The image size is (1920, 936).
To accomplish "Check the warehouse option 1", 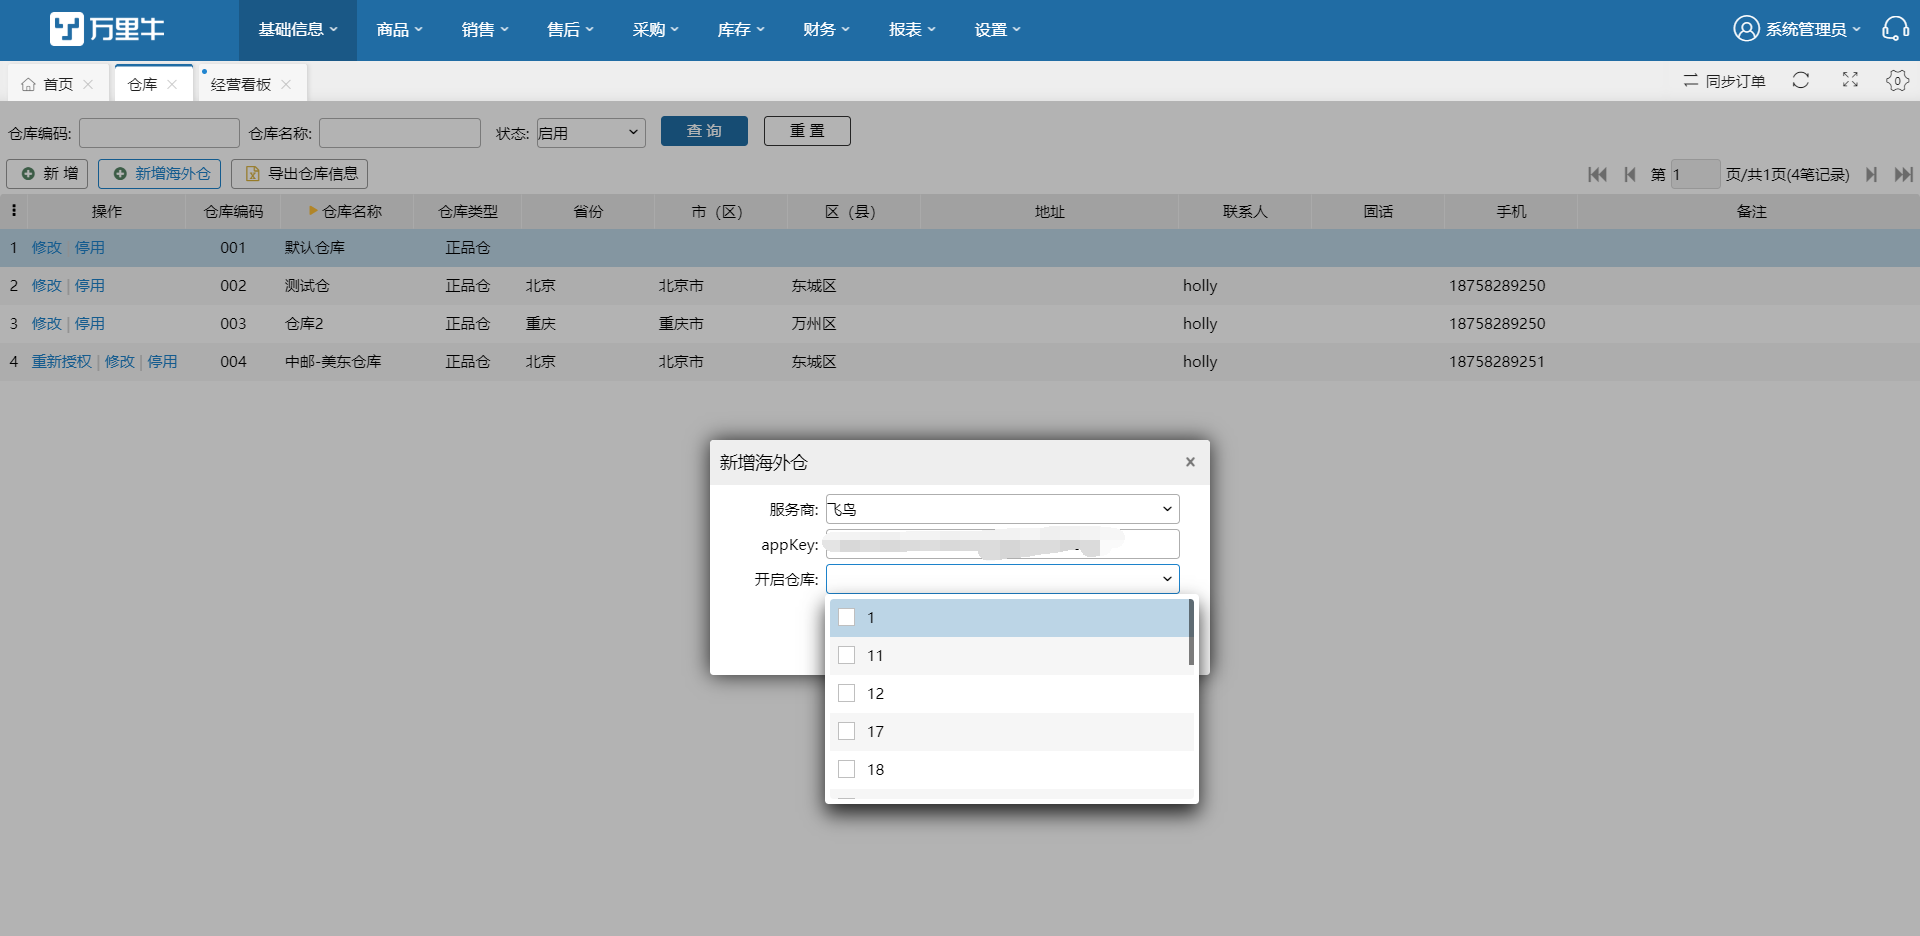I will (x=847, y=617).
